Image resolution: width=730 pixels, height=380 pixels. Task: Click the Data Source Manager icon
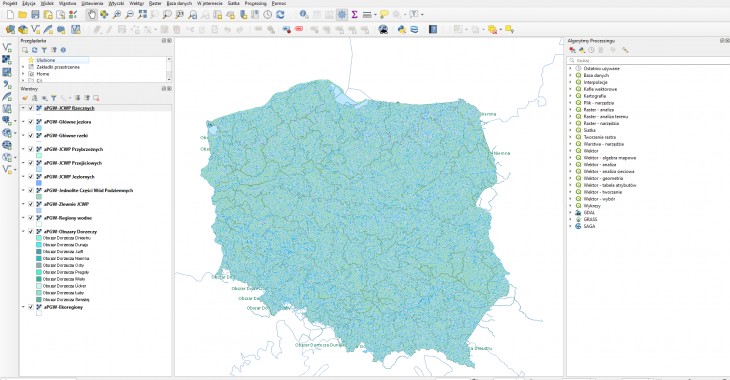pos(10,30)
